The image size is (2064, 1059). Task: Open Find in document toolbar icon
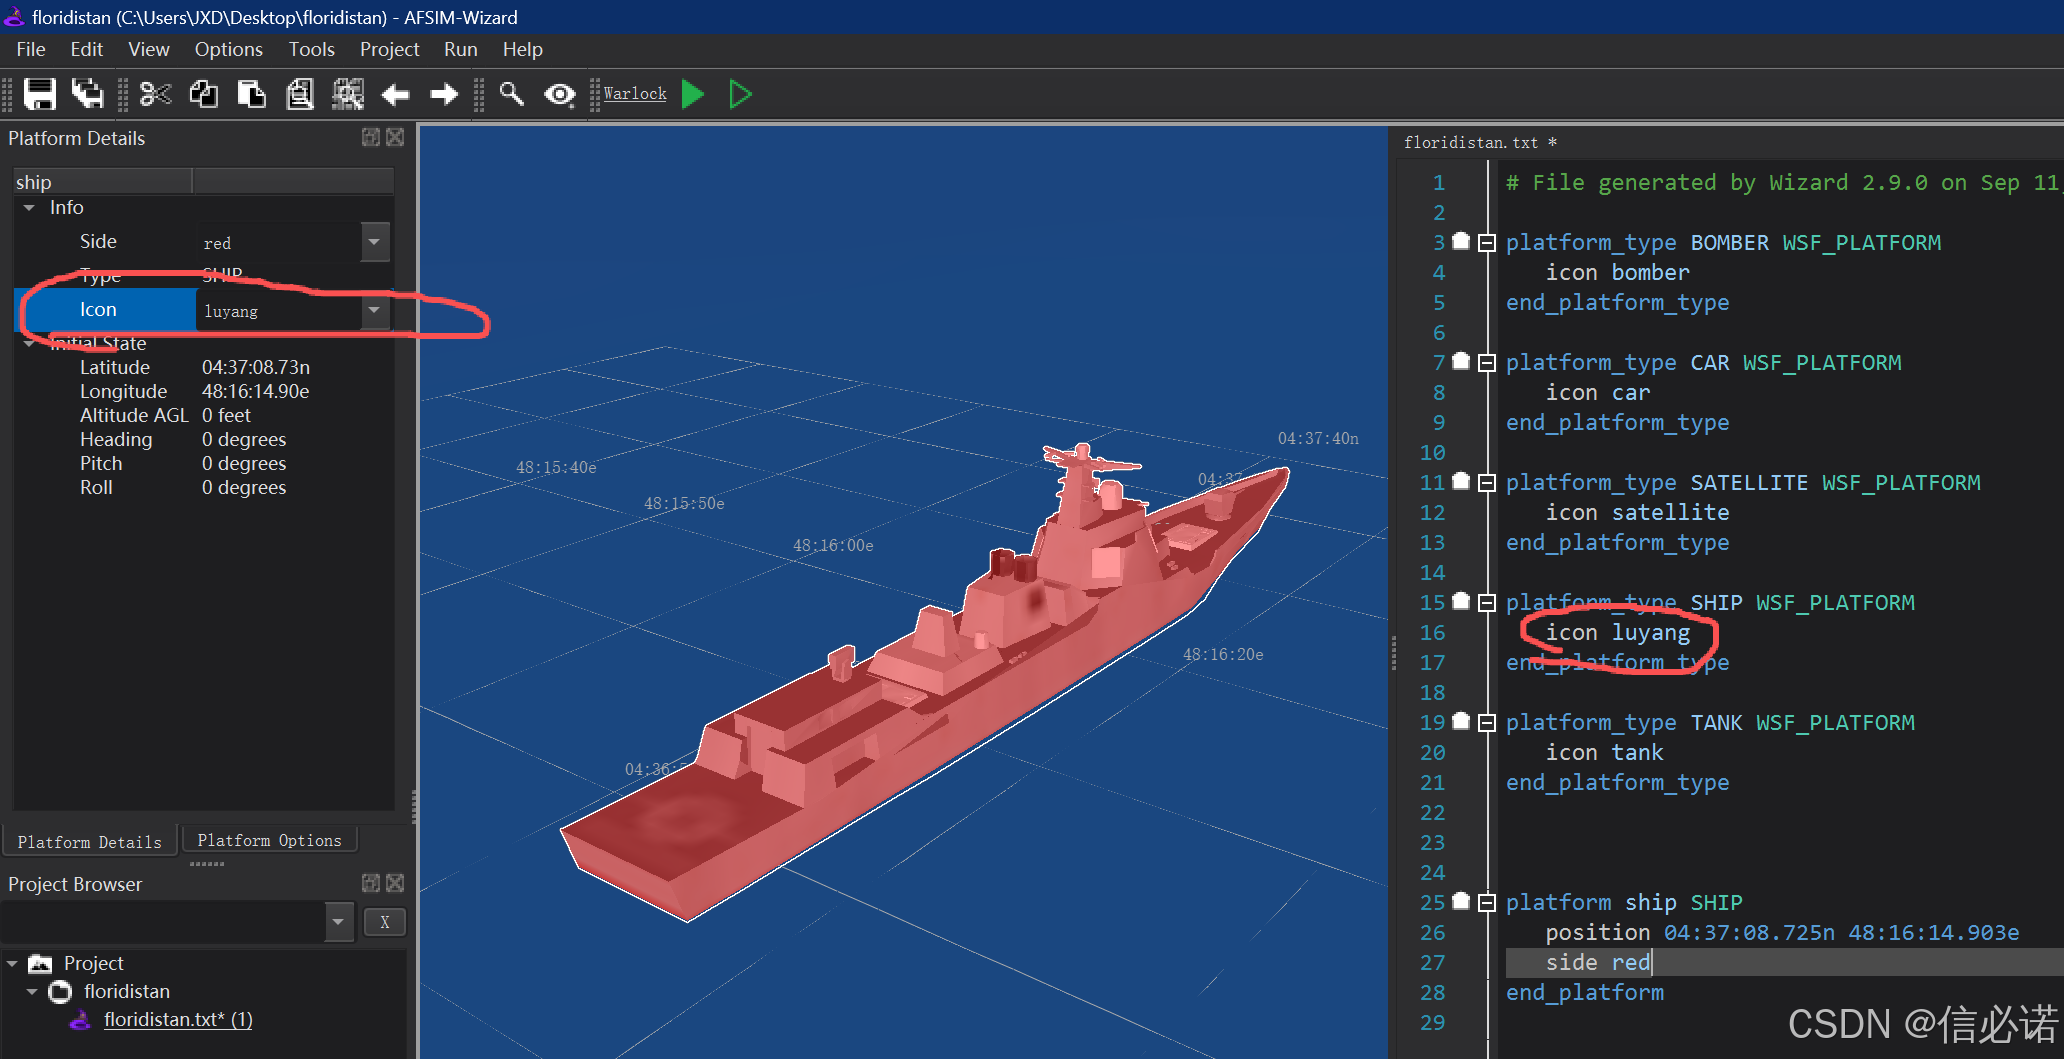[x=300, y=94]
